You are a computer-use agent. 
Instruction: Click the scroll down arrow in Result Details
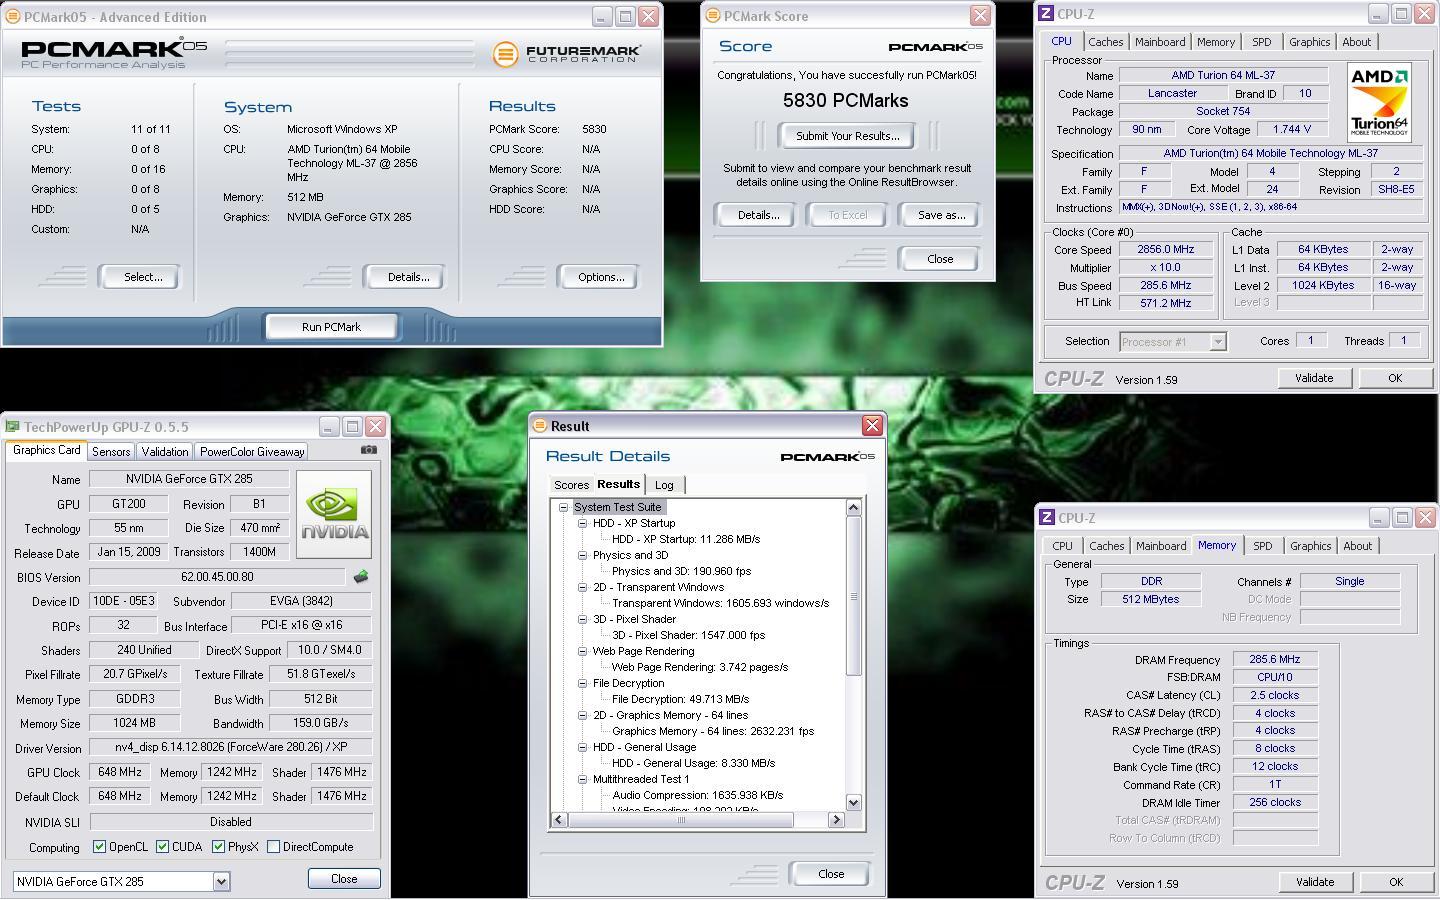coord(853,802)
